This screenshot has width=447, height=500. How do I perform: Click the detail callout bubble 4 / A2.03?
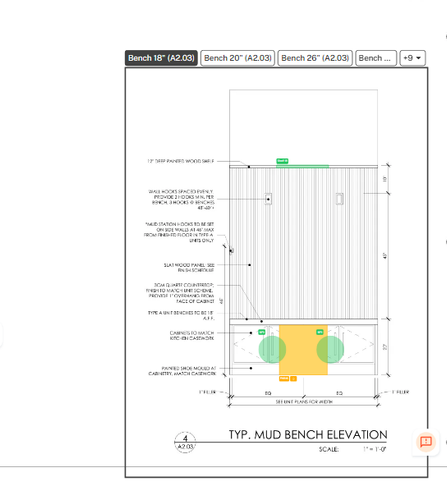click(x=185, y=442)
